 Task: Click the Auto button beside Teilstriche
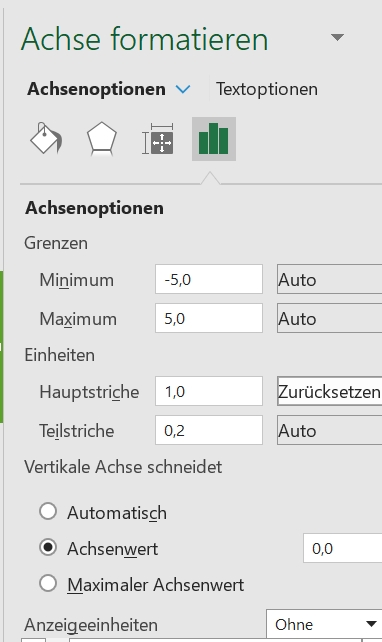tap(330, 430)
